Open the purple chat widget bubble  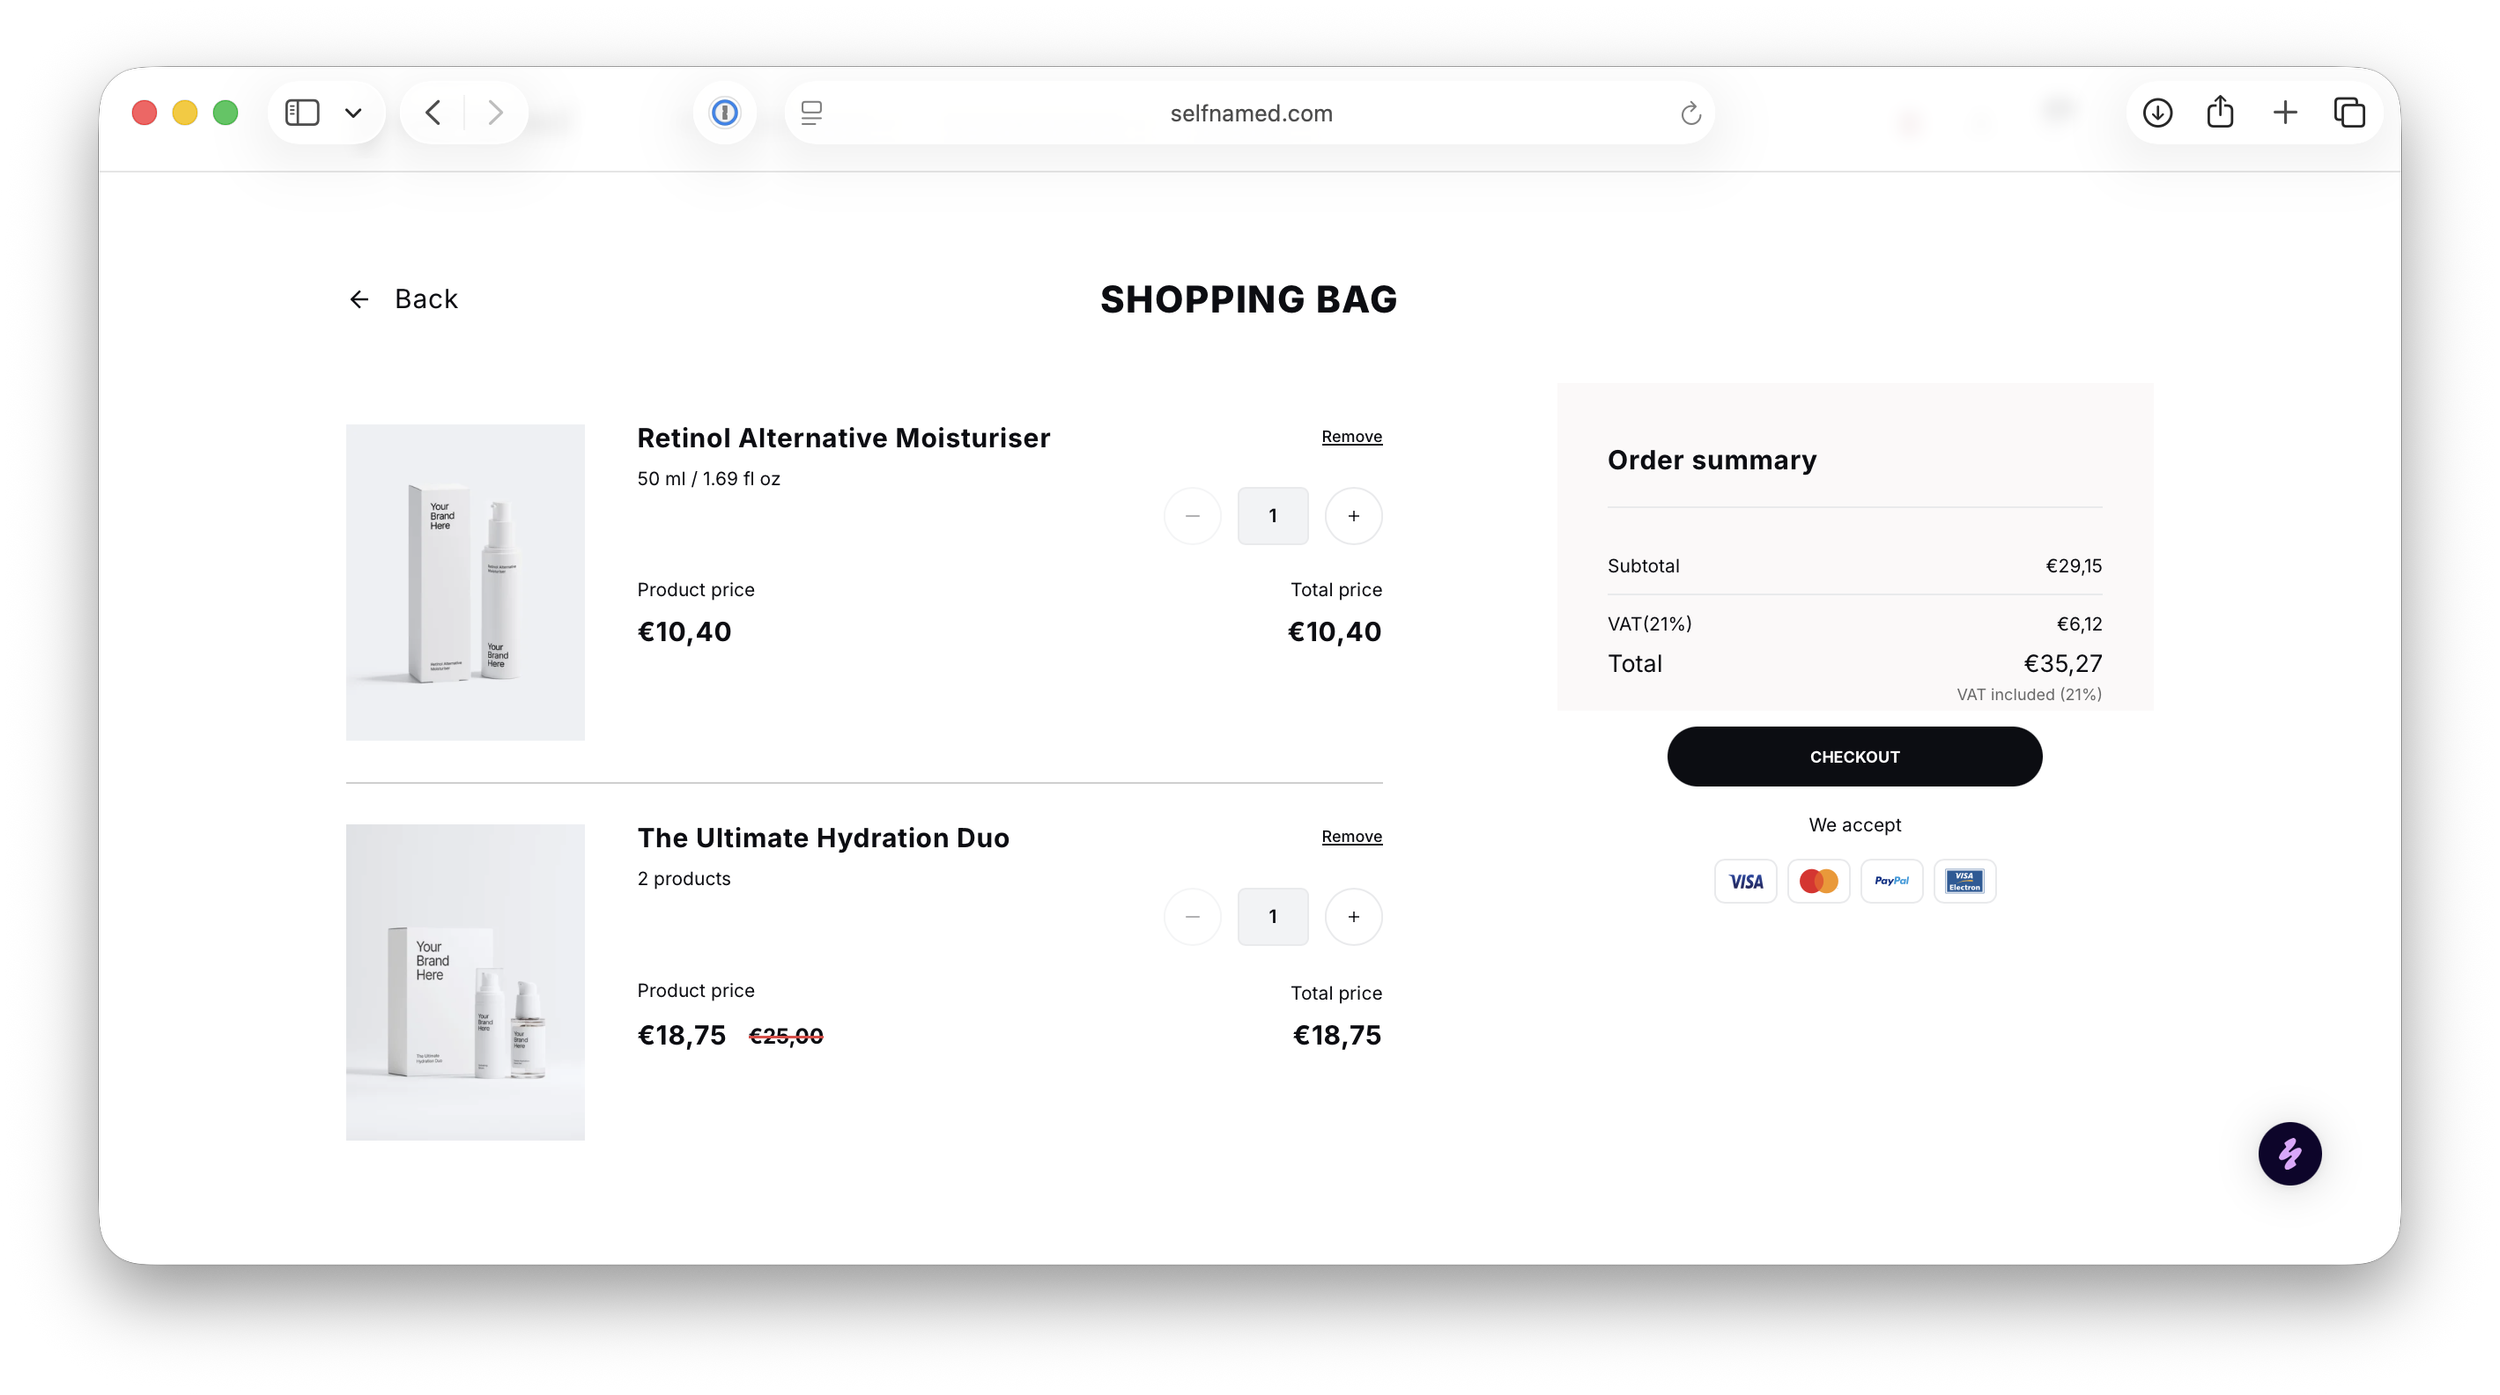pyautogui.click(x=2290, y=1154)
